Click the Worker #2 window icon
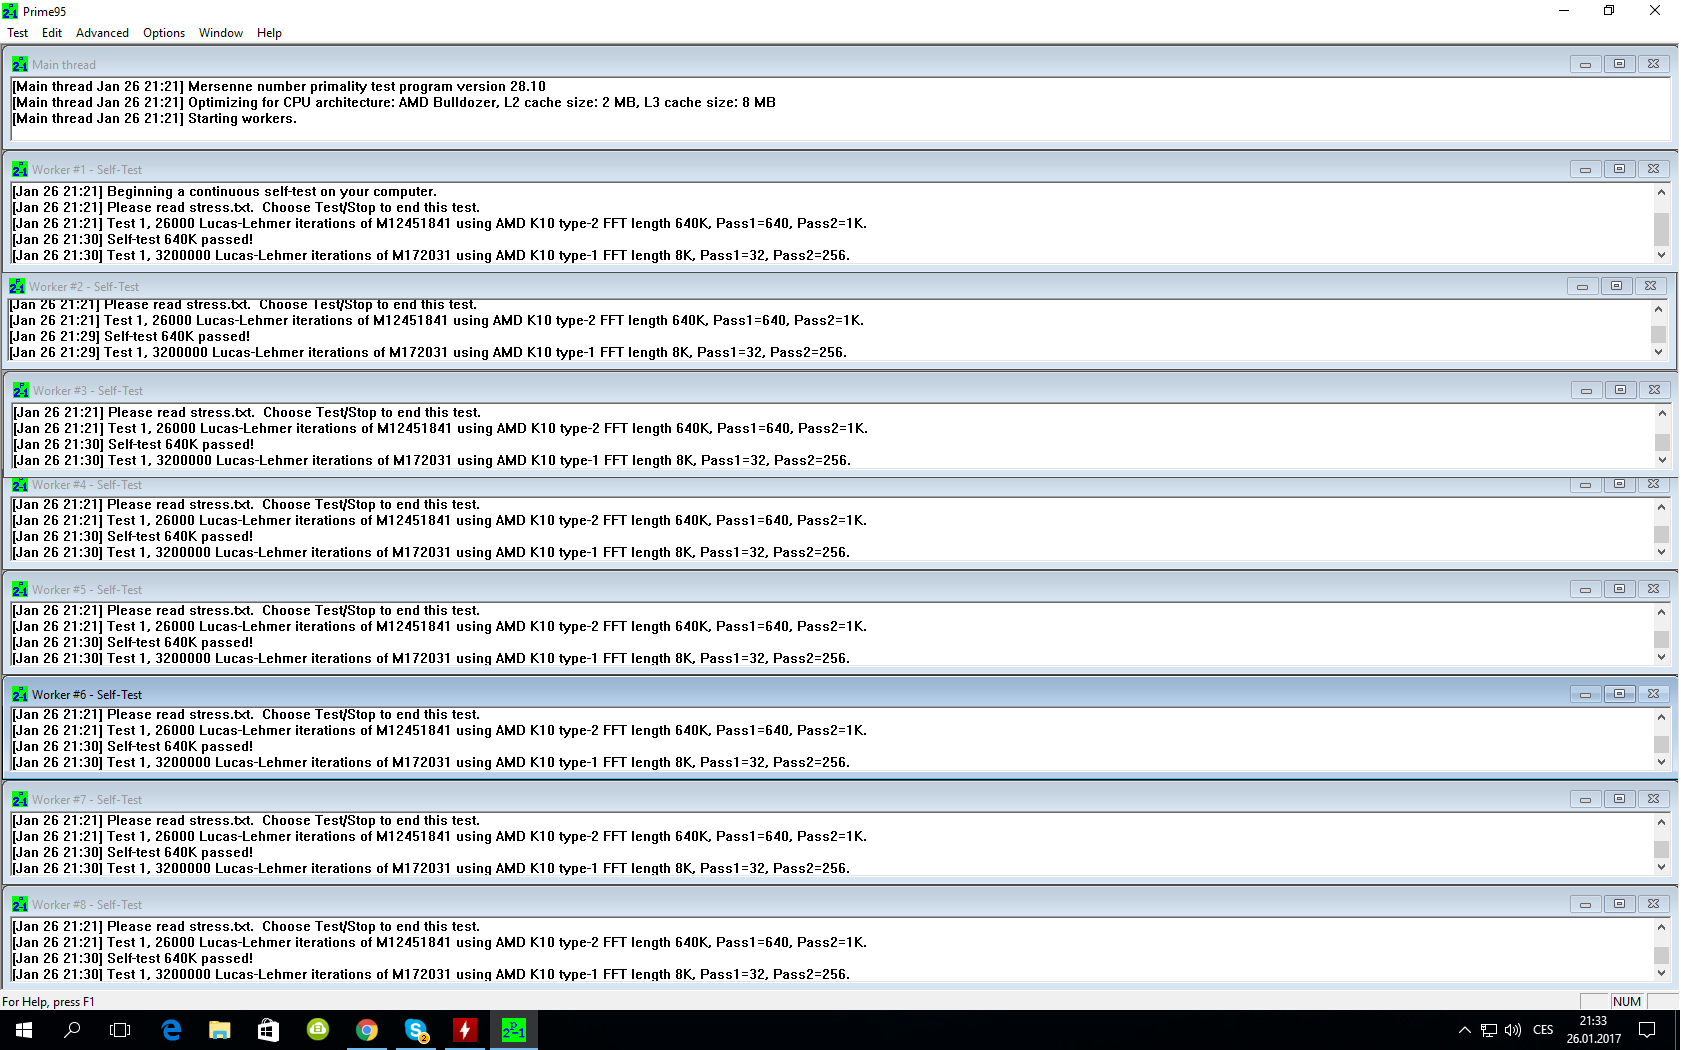 pyautogui.click(x=17, y=286)
